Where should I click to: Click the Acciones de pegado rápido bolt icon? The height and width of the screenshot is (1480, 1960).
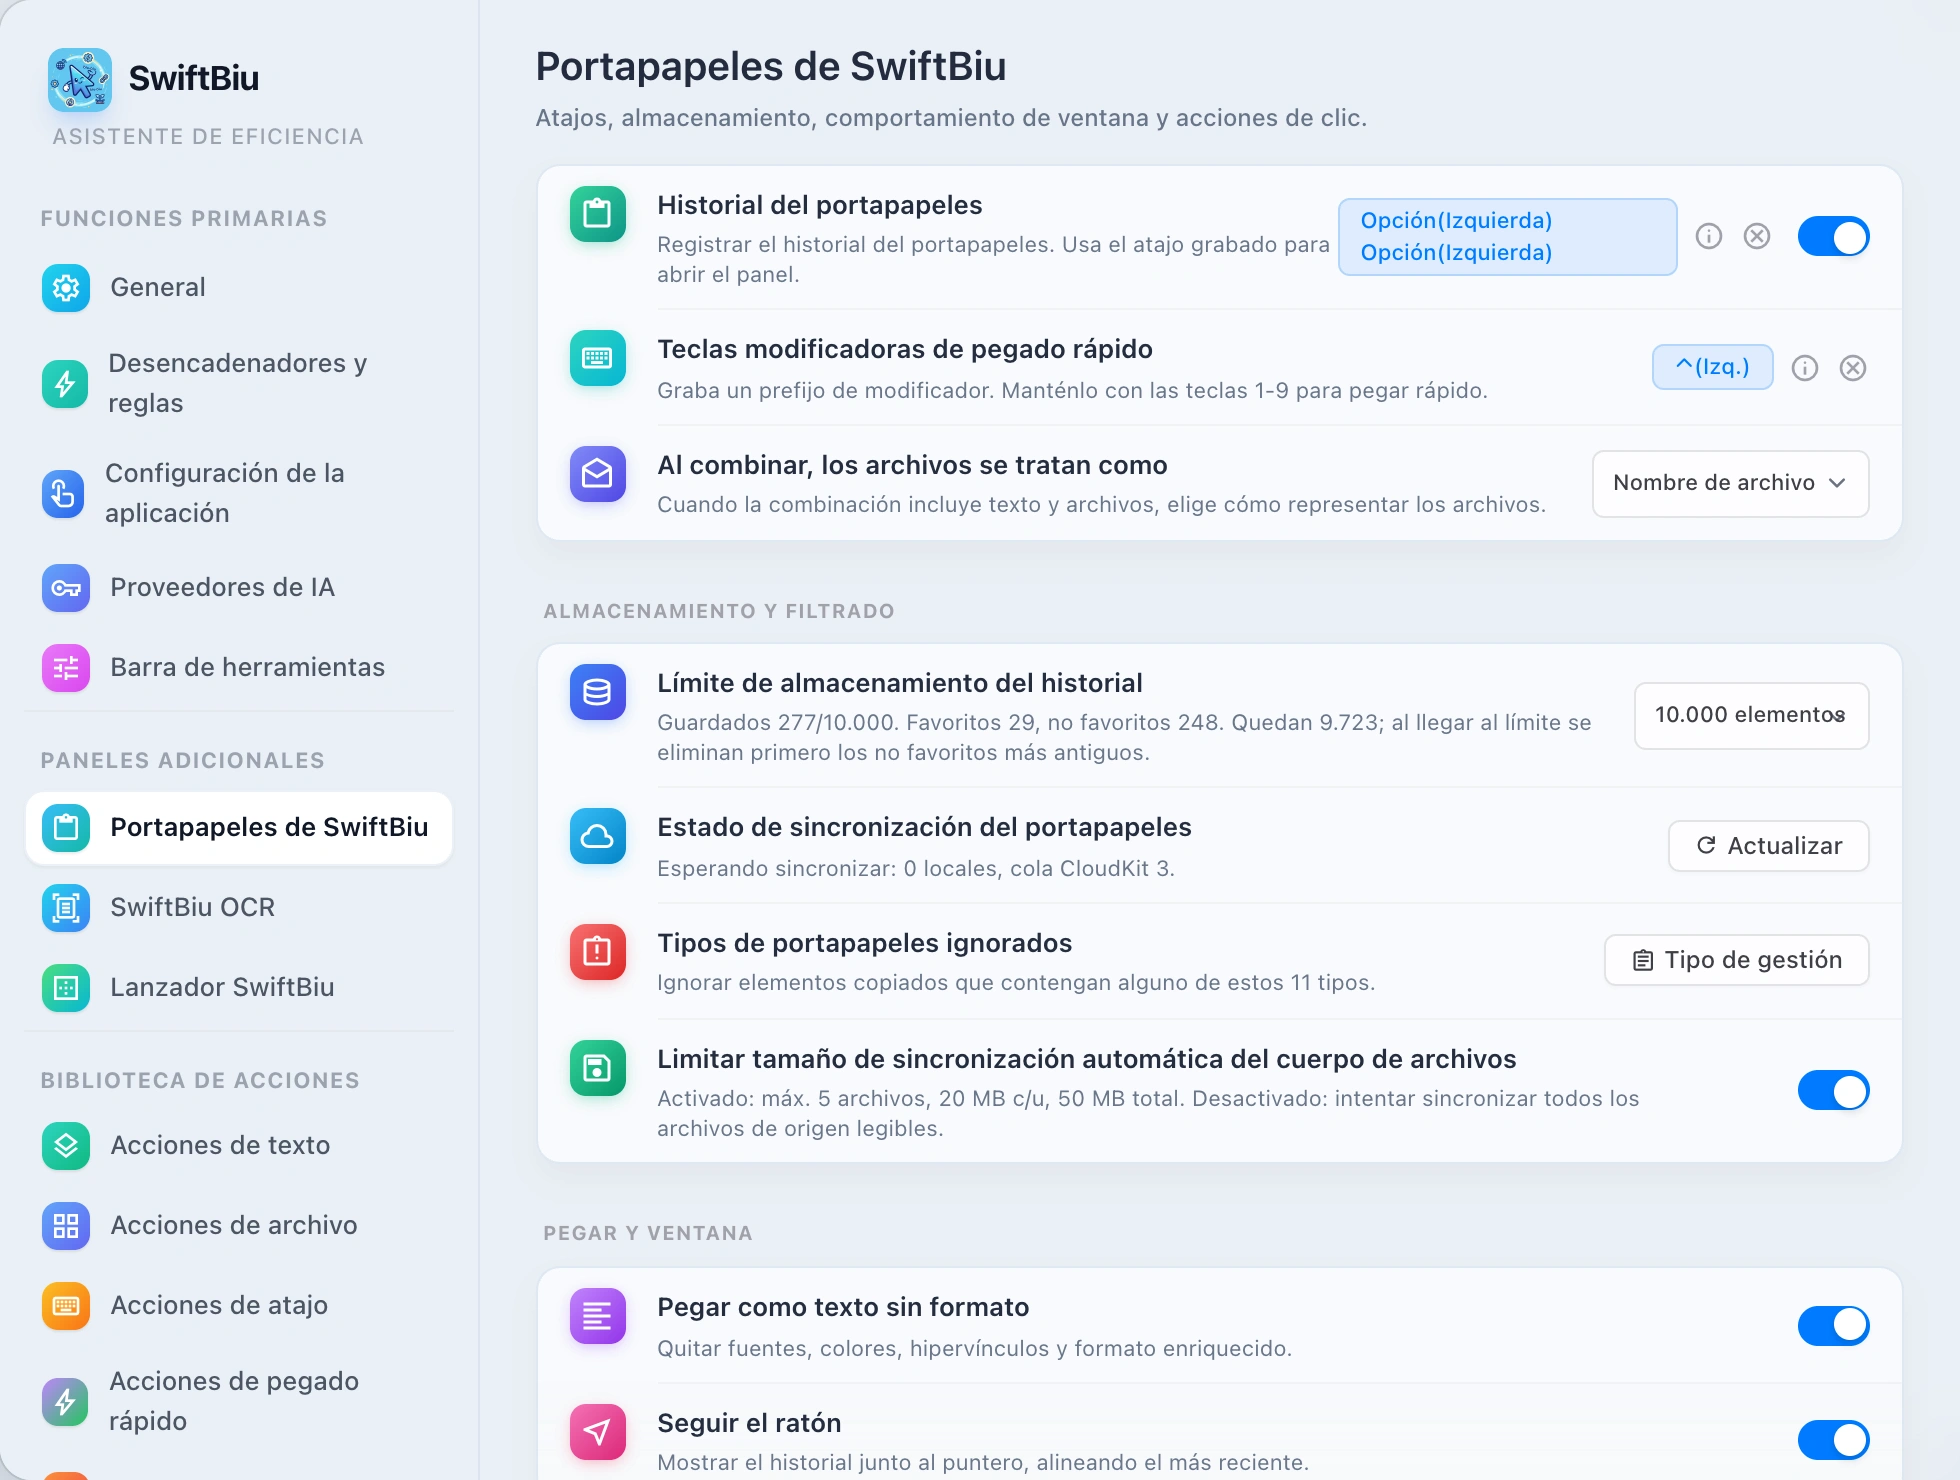tap(65, 1402)
